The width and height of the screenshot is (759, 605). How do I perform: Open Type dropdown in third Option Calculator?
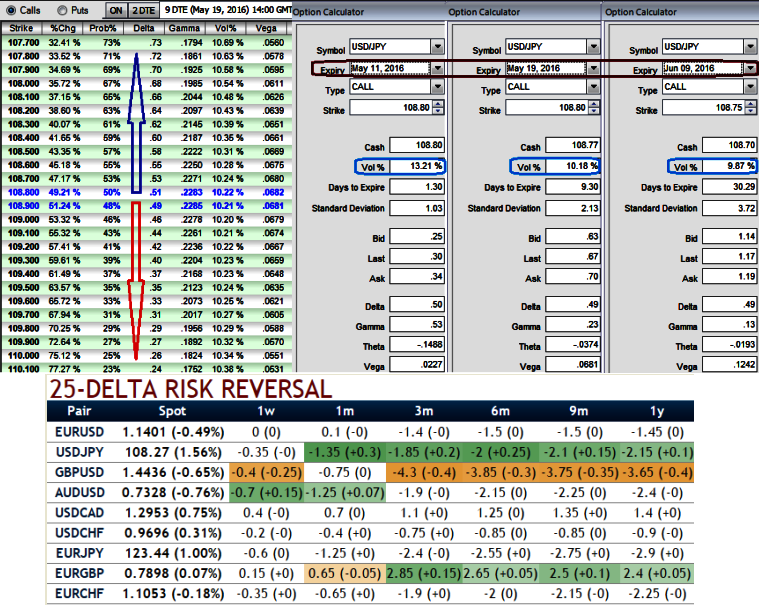pos(750,87)
